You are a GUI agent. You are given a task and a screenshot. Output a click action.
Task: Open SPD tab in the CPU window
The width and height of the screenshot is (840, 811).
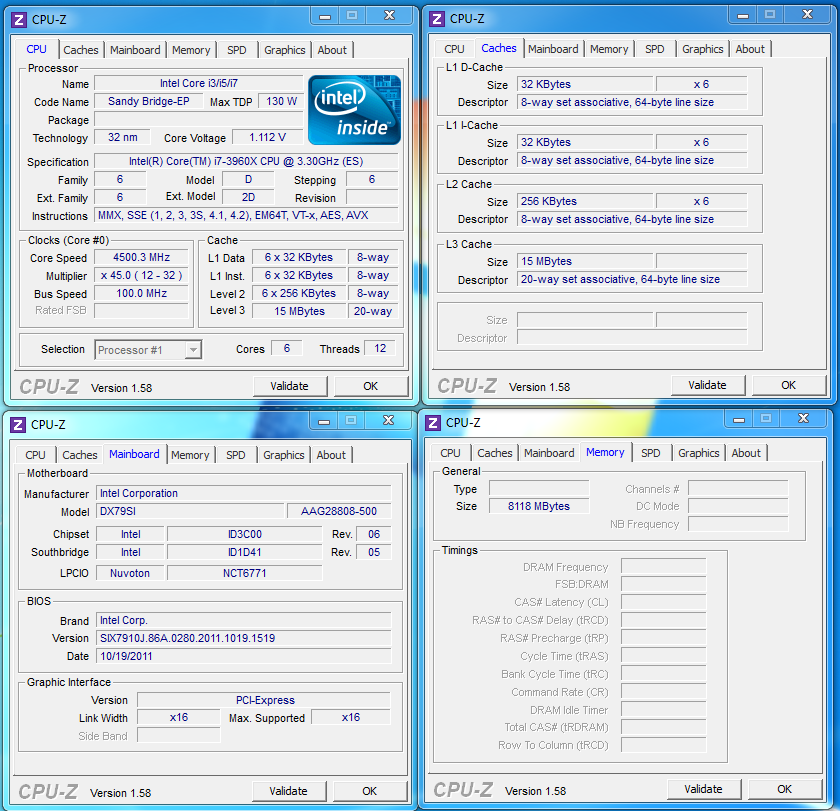237,50
